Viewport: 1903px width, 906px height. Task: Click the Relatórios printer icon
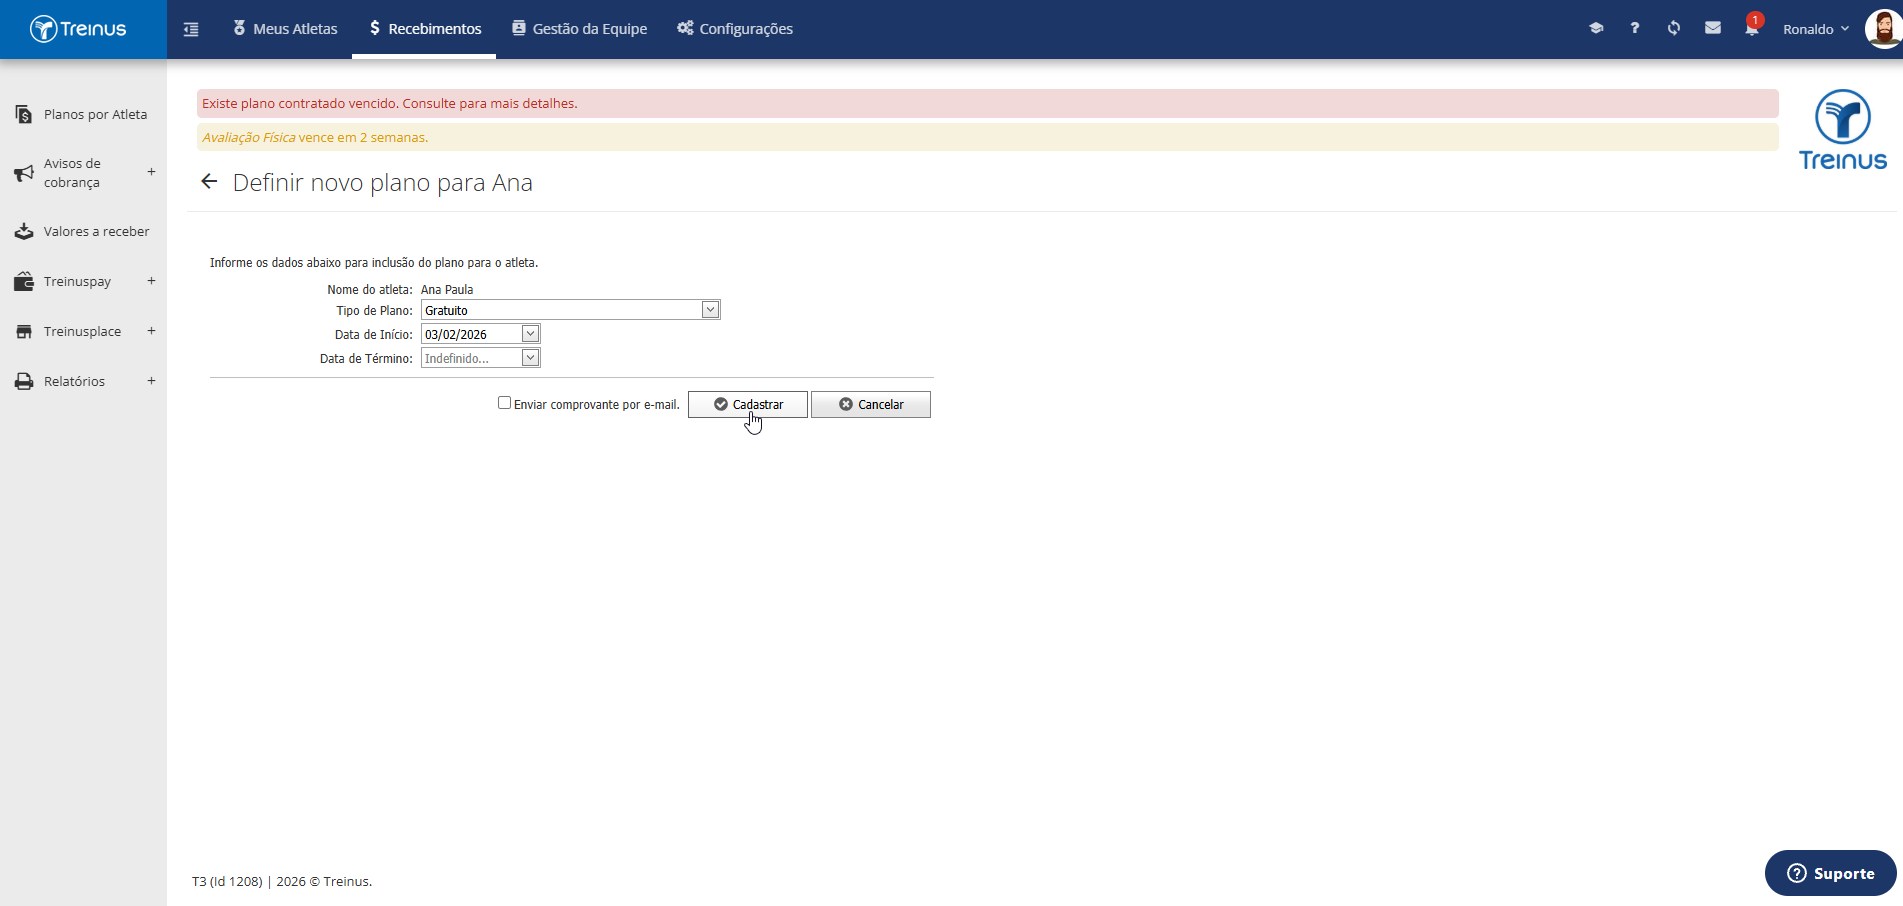coord(24,382)
